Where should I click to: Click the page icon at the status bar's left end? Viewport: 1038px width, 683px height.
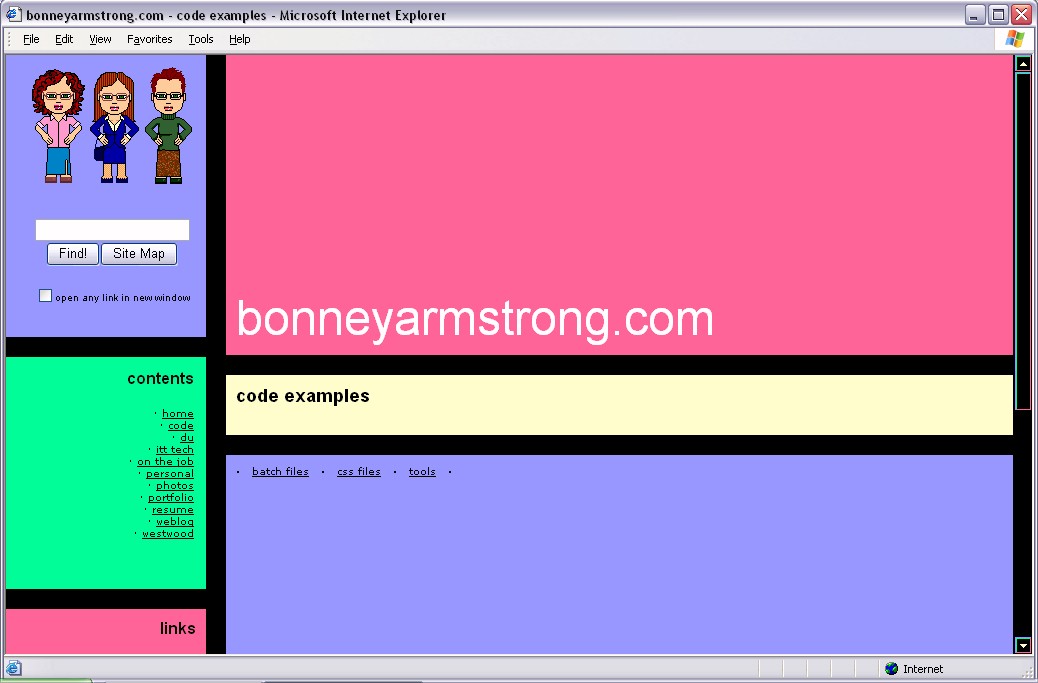14,669
